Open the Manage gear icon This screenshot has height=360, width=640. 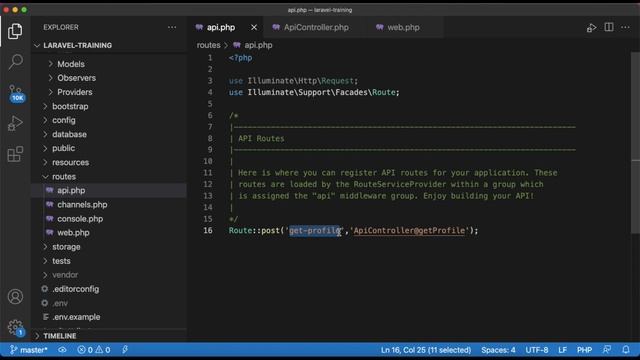(16, 327)
